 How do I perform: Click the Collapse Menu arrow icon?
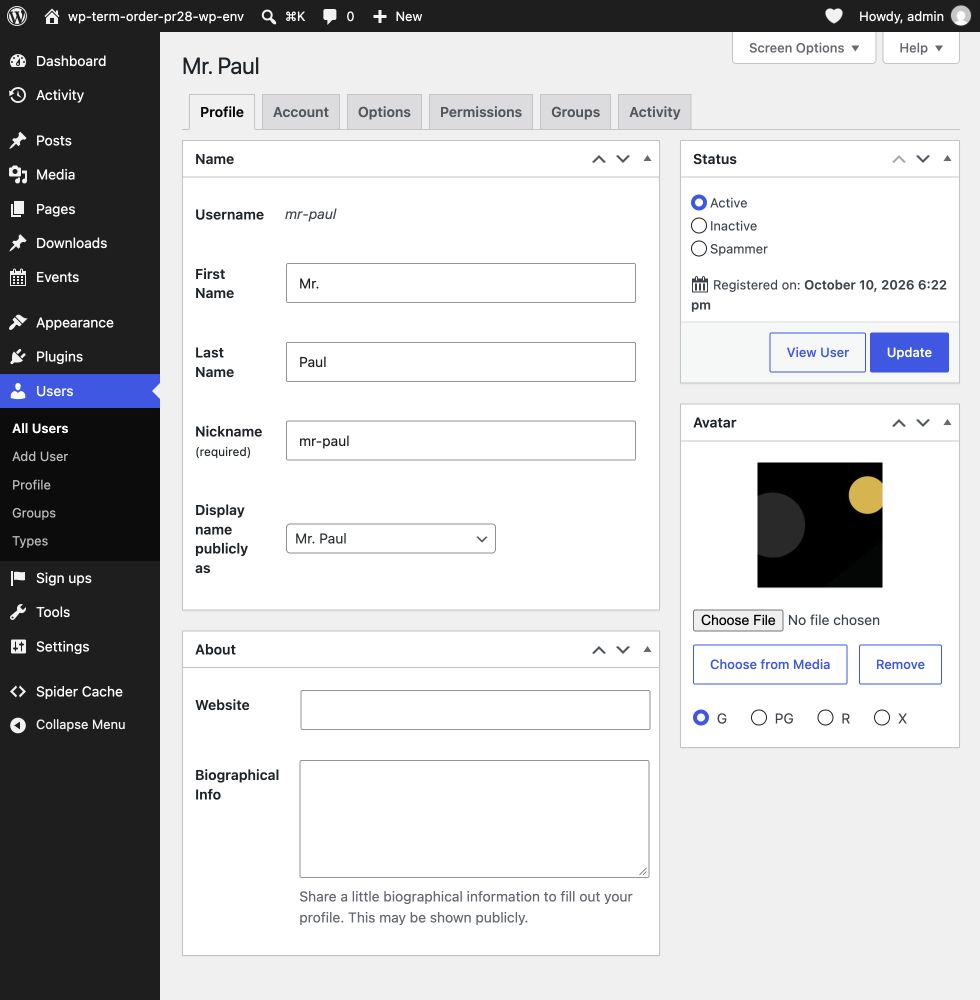18,725
